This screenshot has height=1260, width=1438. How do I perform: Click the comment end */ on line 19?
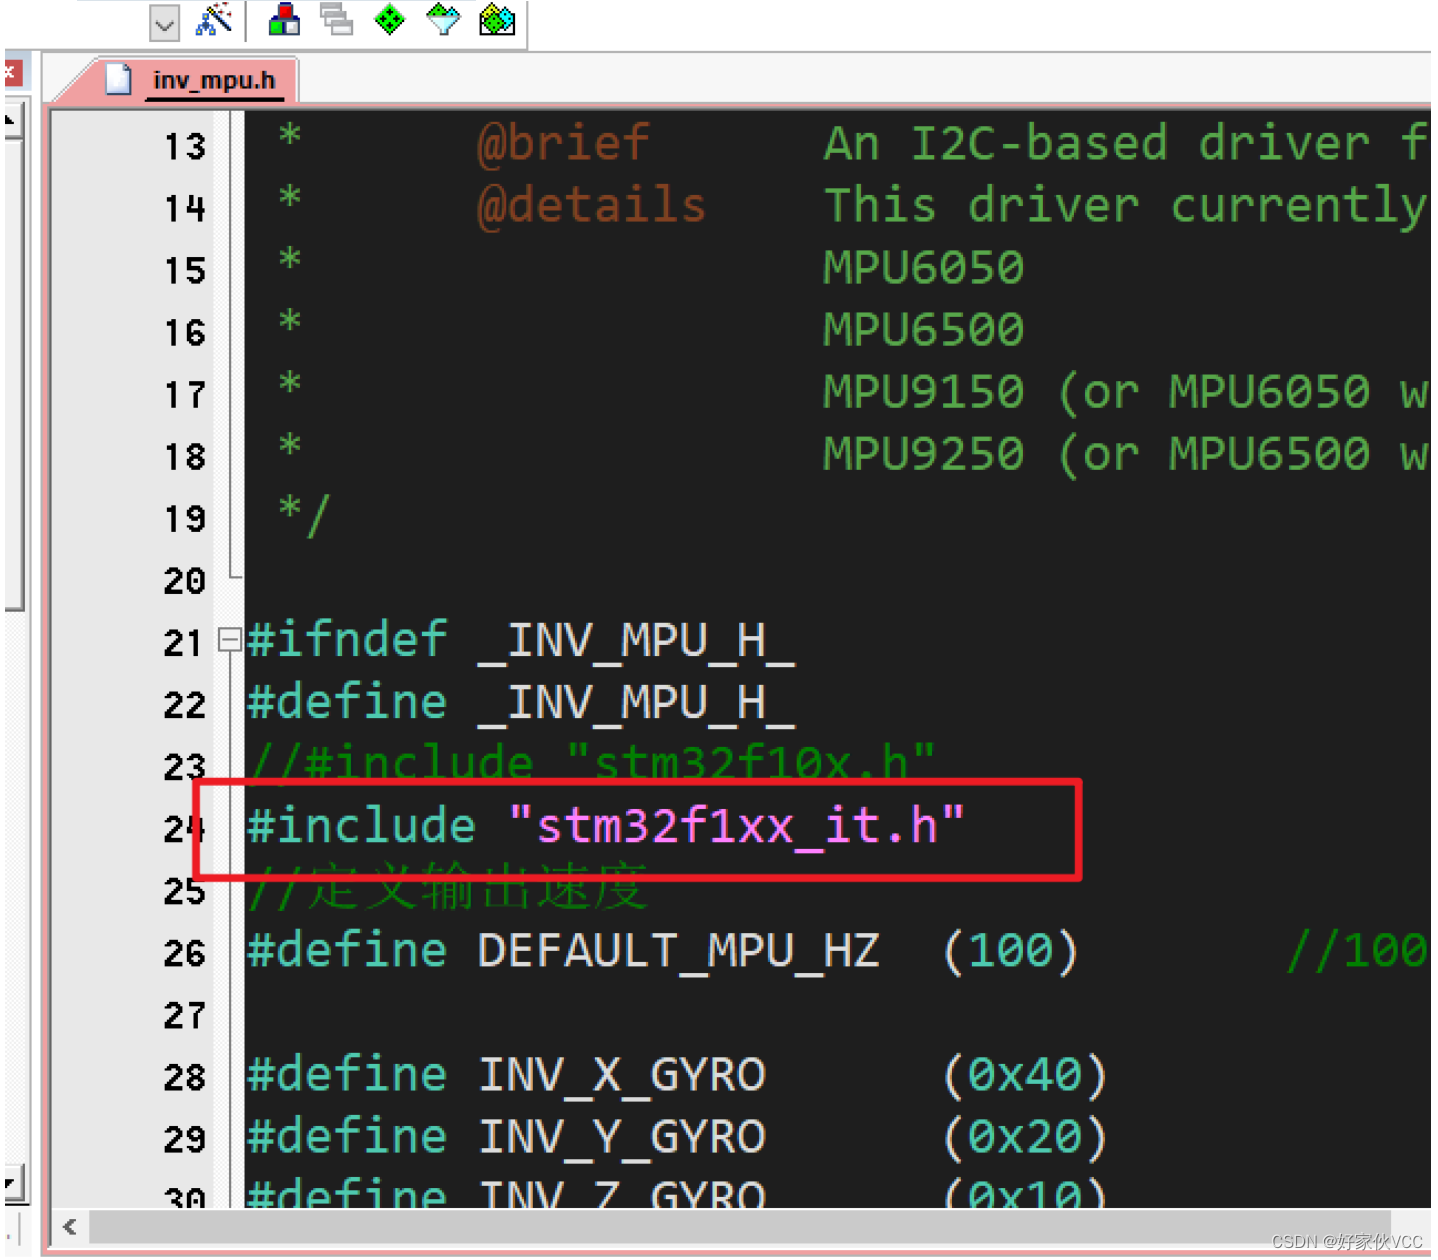click(x=304, y=516)
